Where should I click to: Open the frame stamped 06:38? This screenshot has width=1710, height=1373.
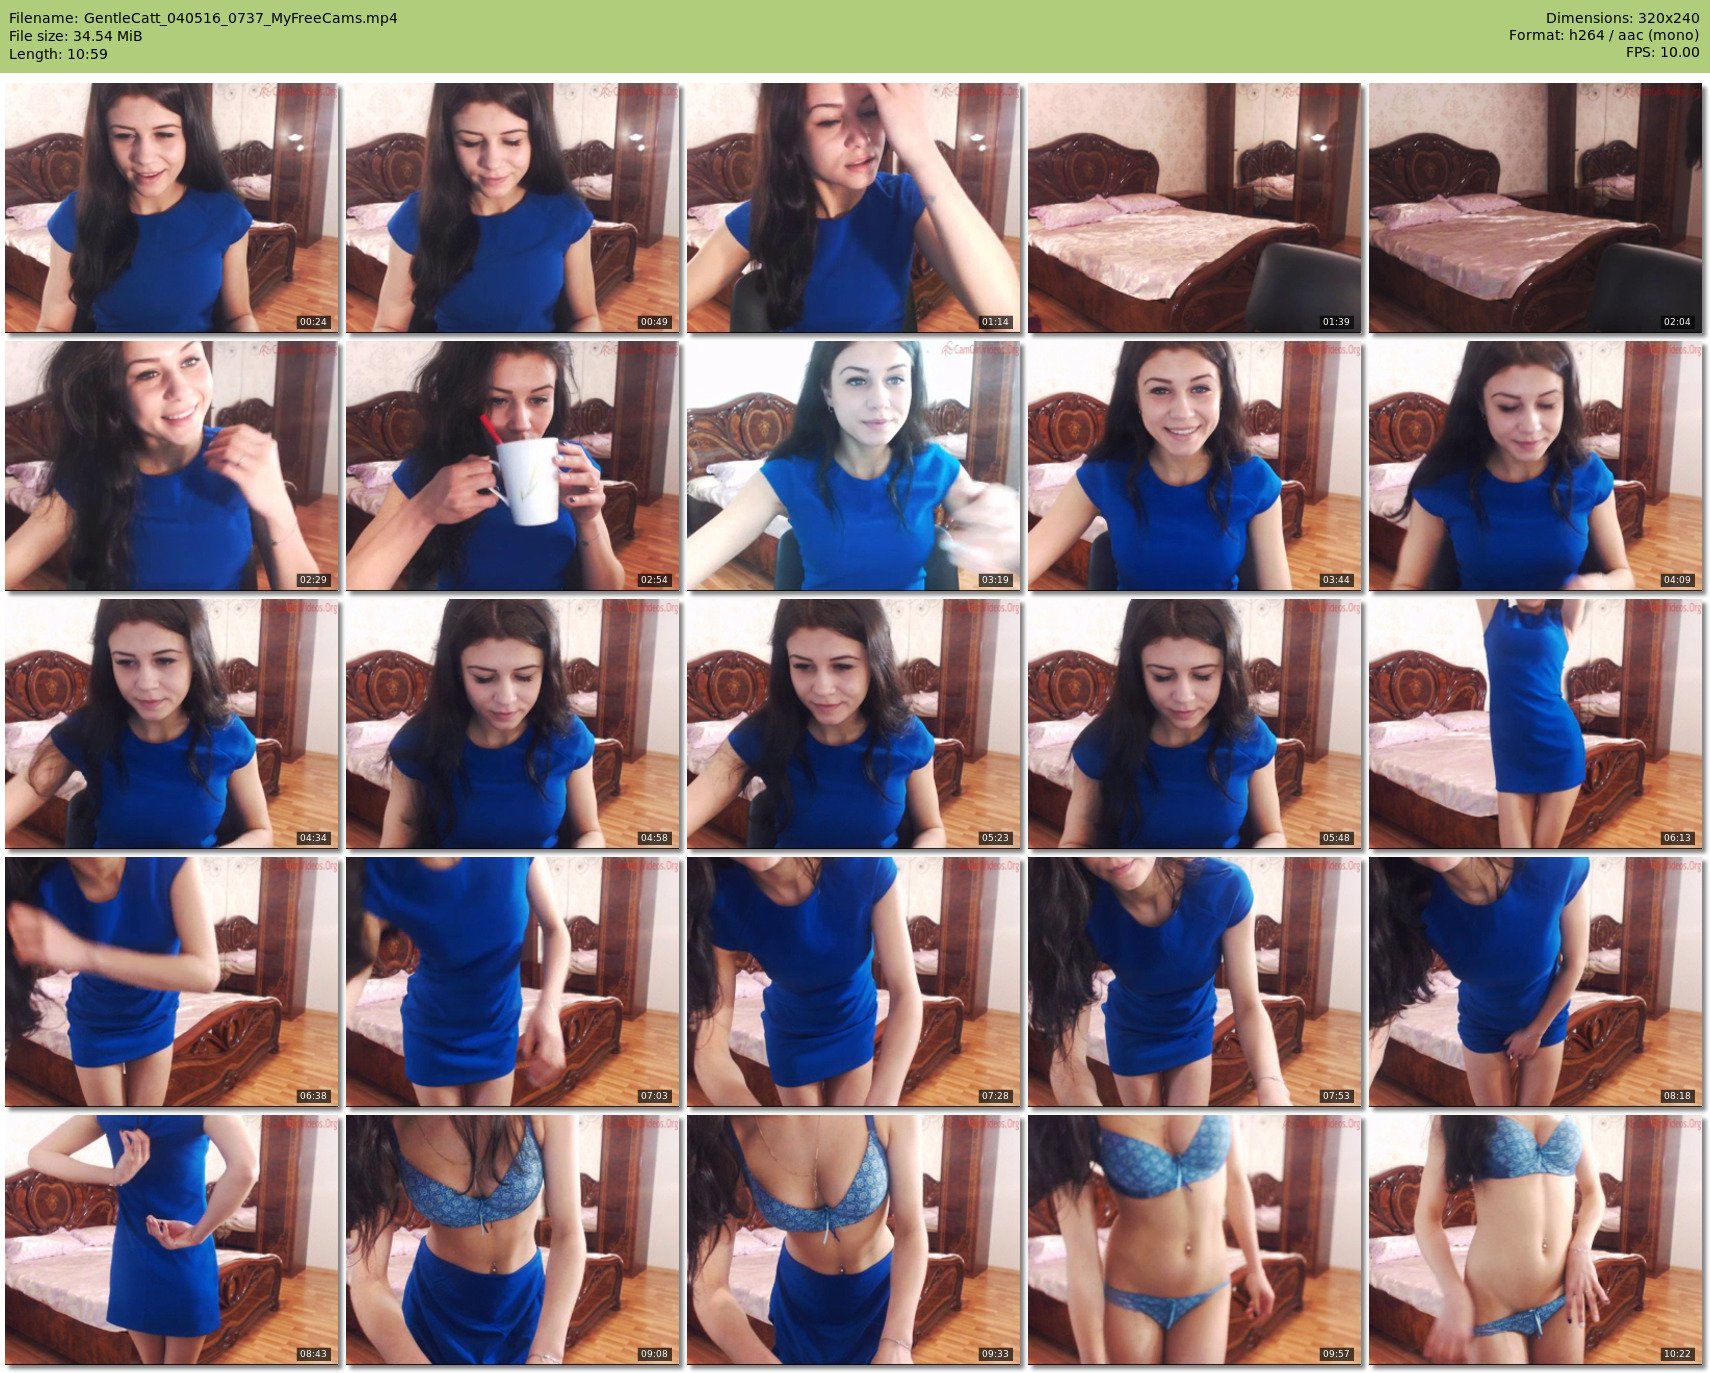point(172,982)
